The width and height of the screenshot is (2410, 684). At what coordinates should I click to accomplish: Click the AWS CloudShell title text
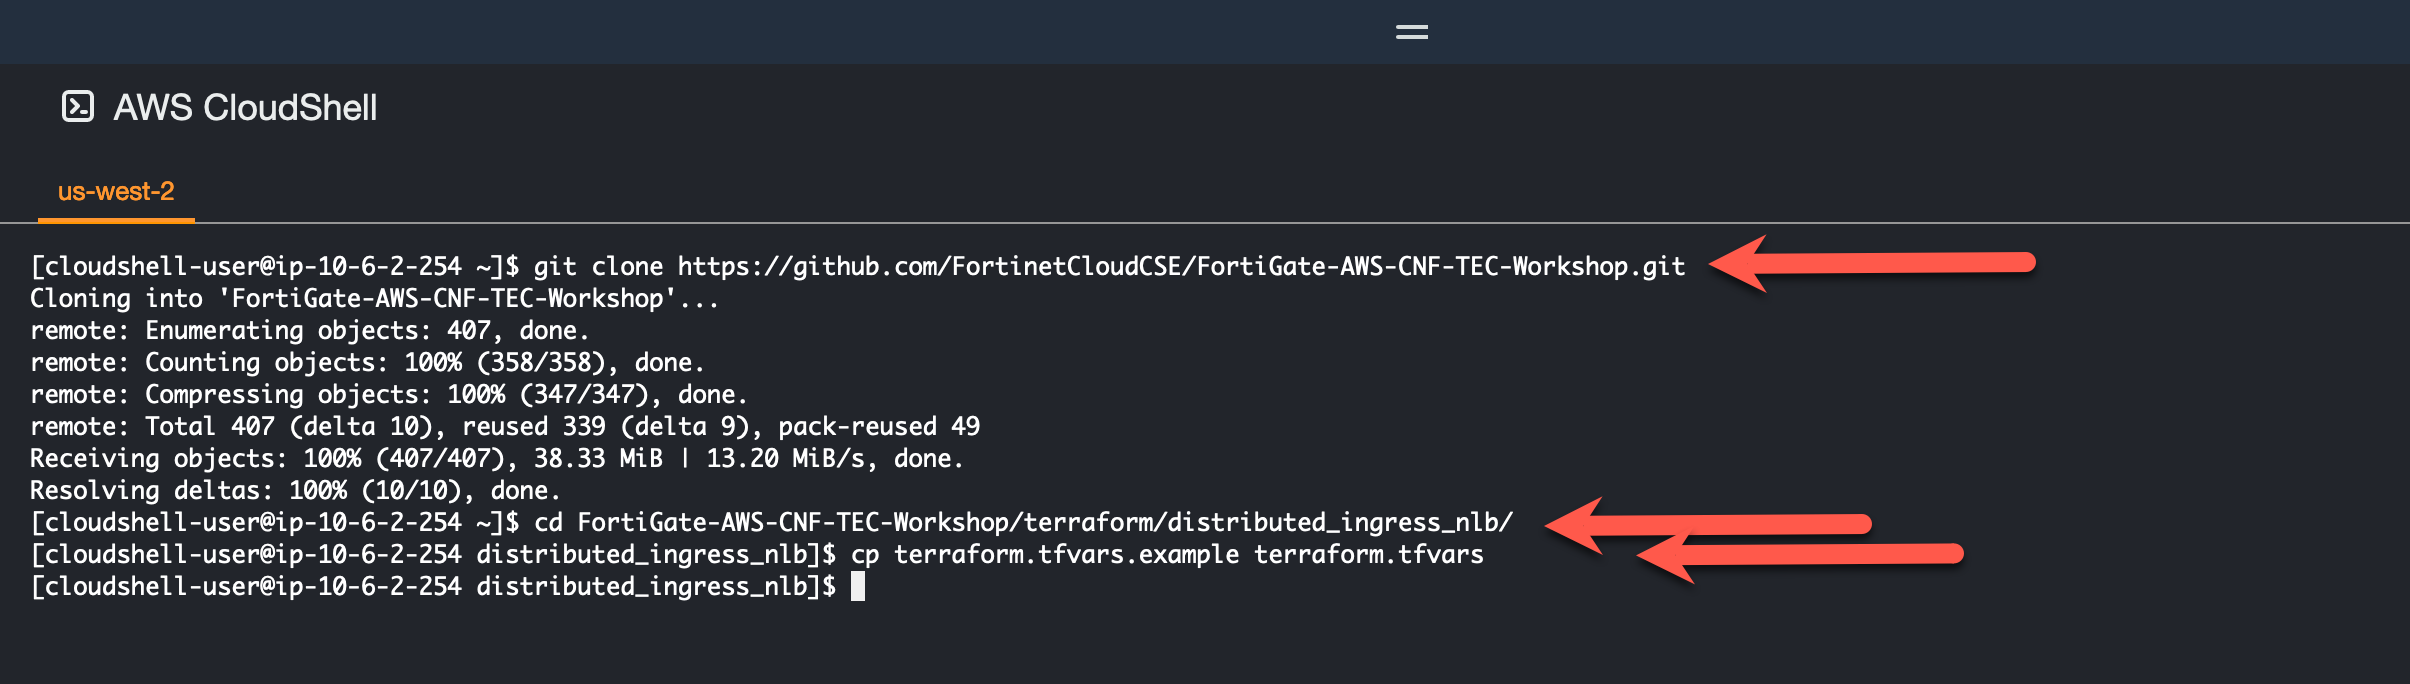point(245,107)
